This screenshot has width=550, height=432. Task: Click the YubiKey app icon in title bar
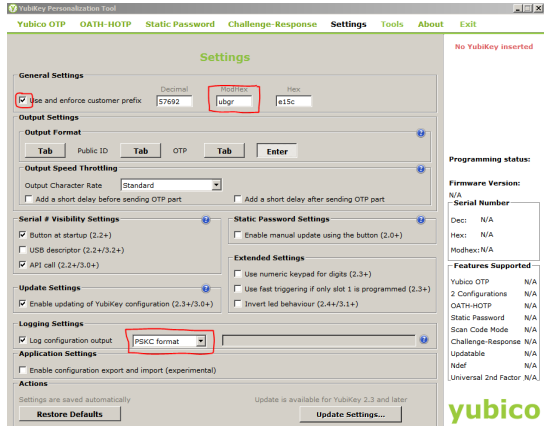pos(13,8)
